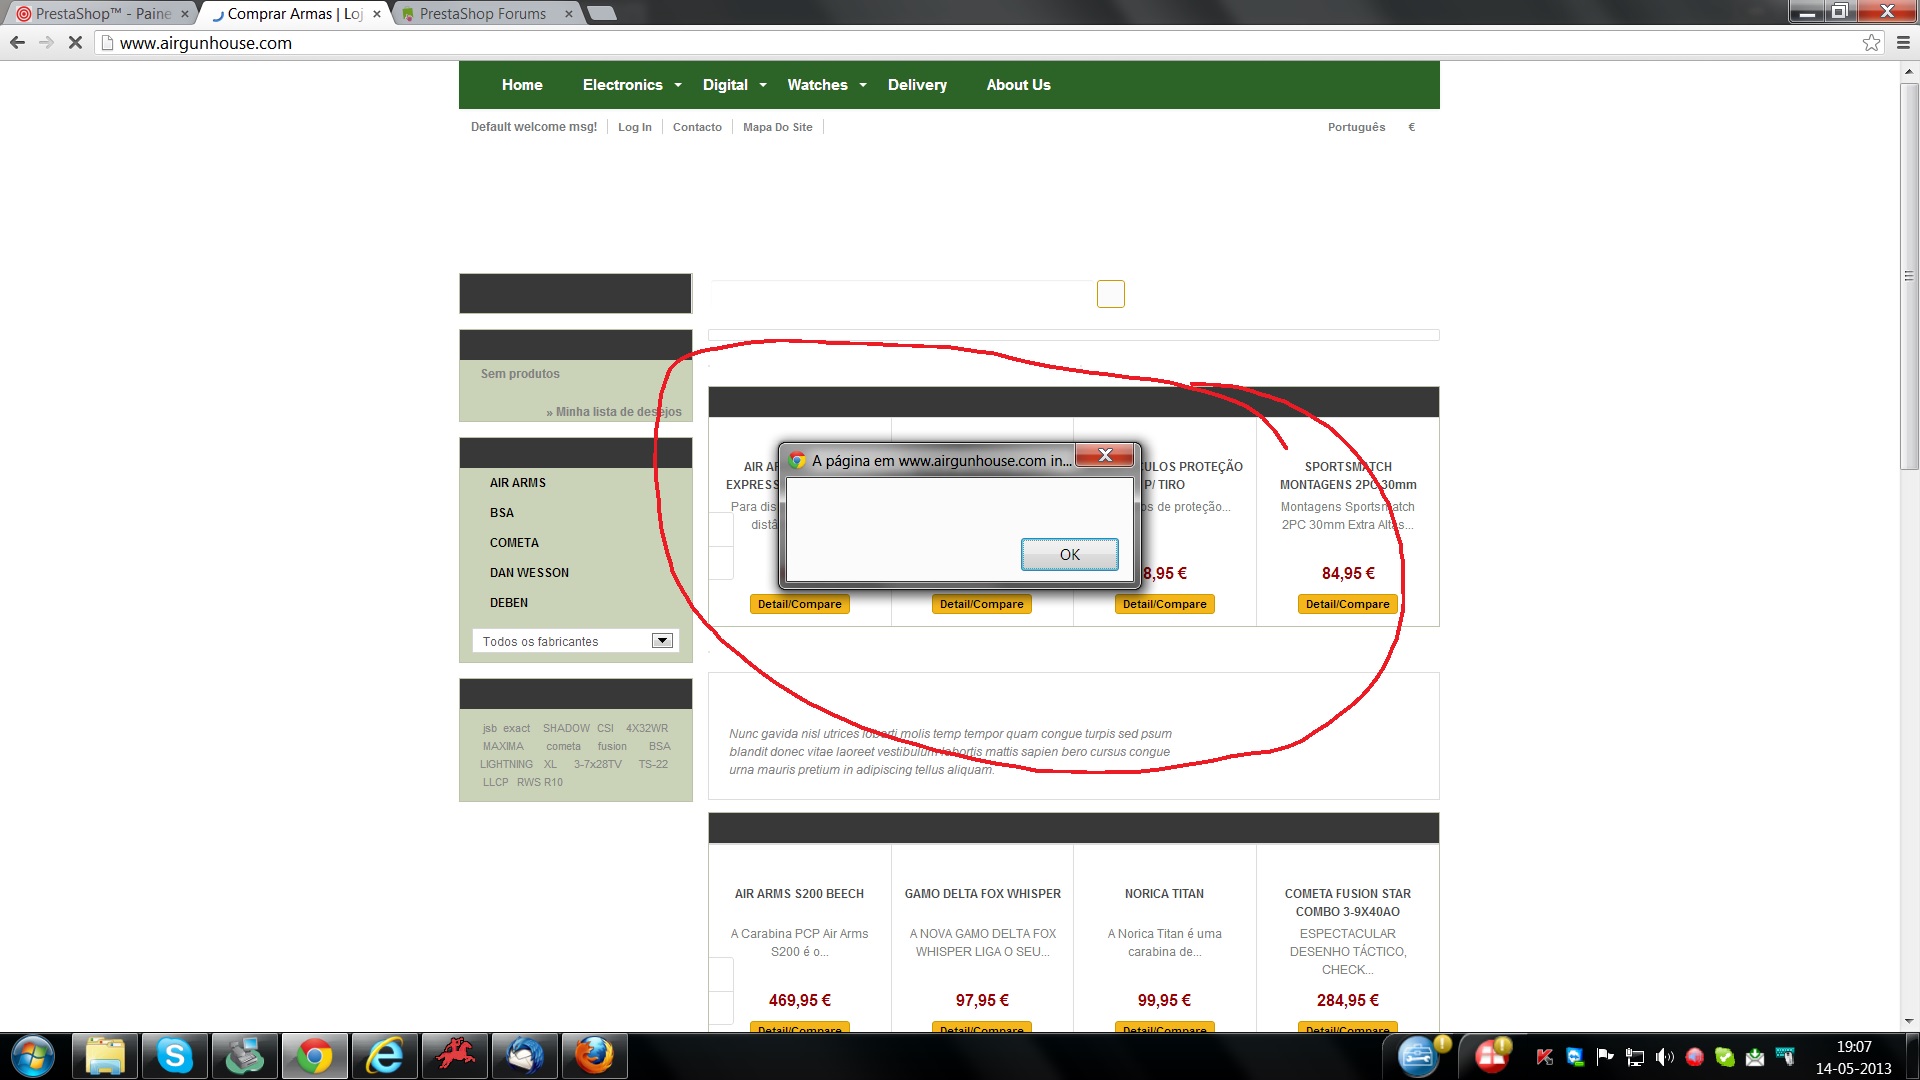This screenshot has width=1920, height=1080.
Task: Expand the Electronics menu
Action: point(631,85)
